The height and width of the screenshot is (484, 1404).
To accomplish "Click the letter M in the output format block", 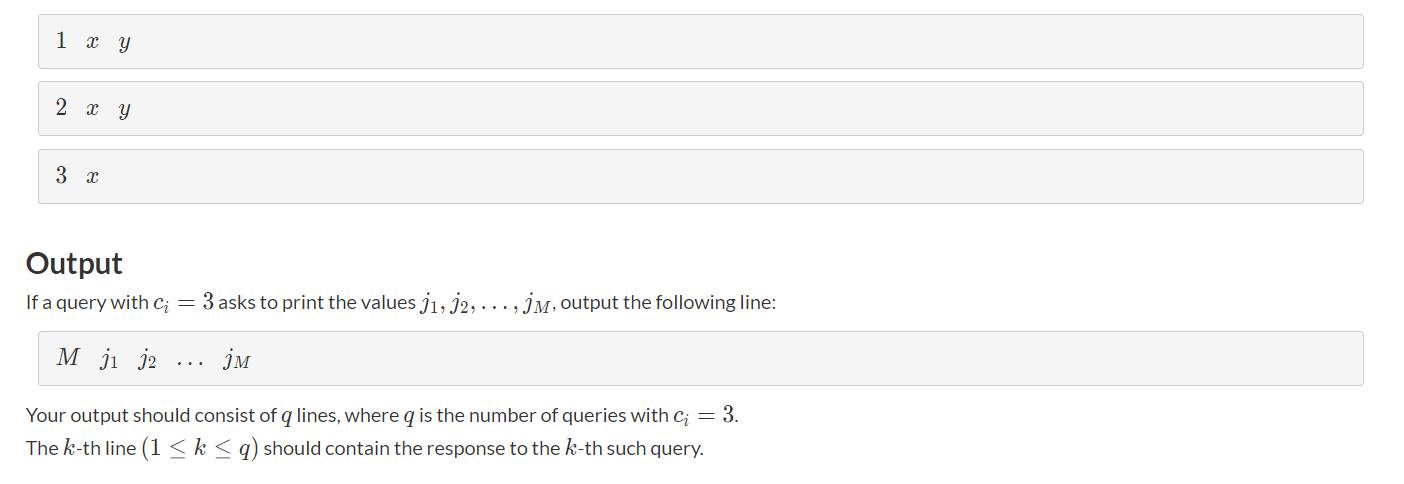I will click(x=68, y=358).
